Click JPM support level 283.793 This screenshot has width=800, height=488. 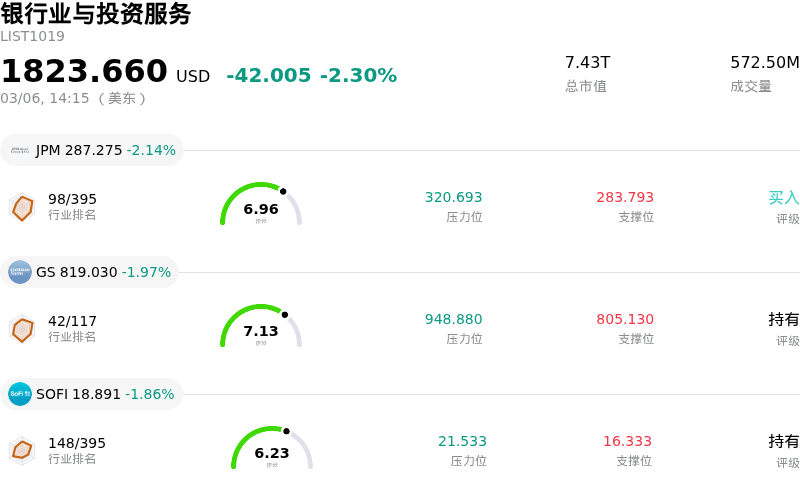625,198
